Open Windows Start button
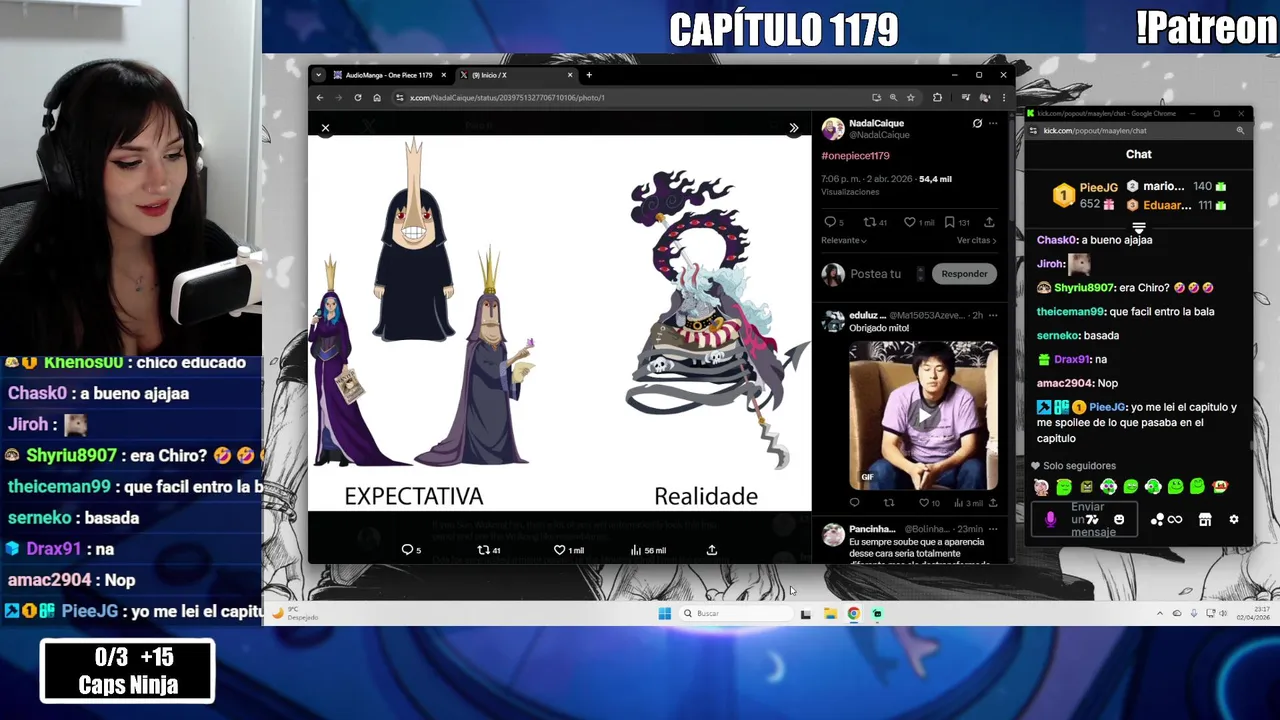The width and height of the screenshot is (1280, 720). (x=665, y=613)
